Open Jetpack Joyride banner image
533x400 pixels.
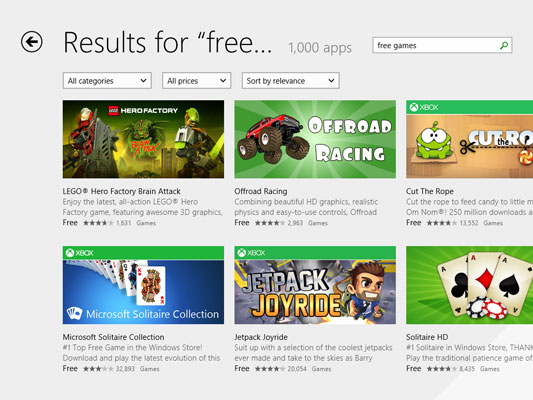315,285
